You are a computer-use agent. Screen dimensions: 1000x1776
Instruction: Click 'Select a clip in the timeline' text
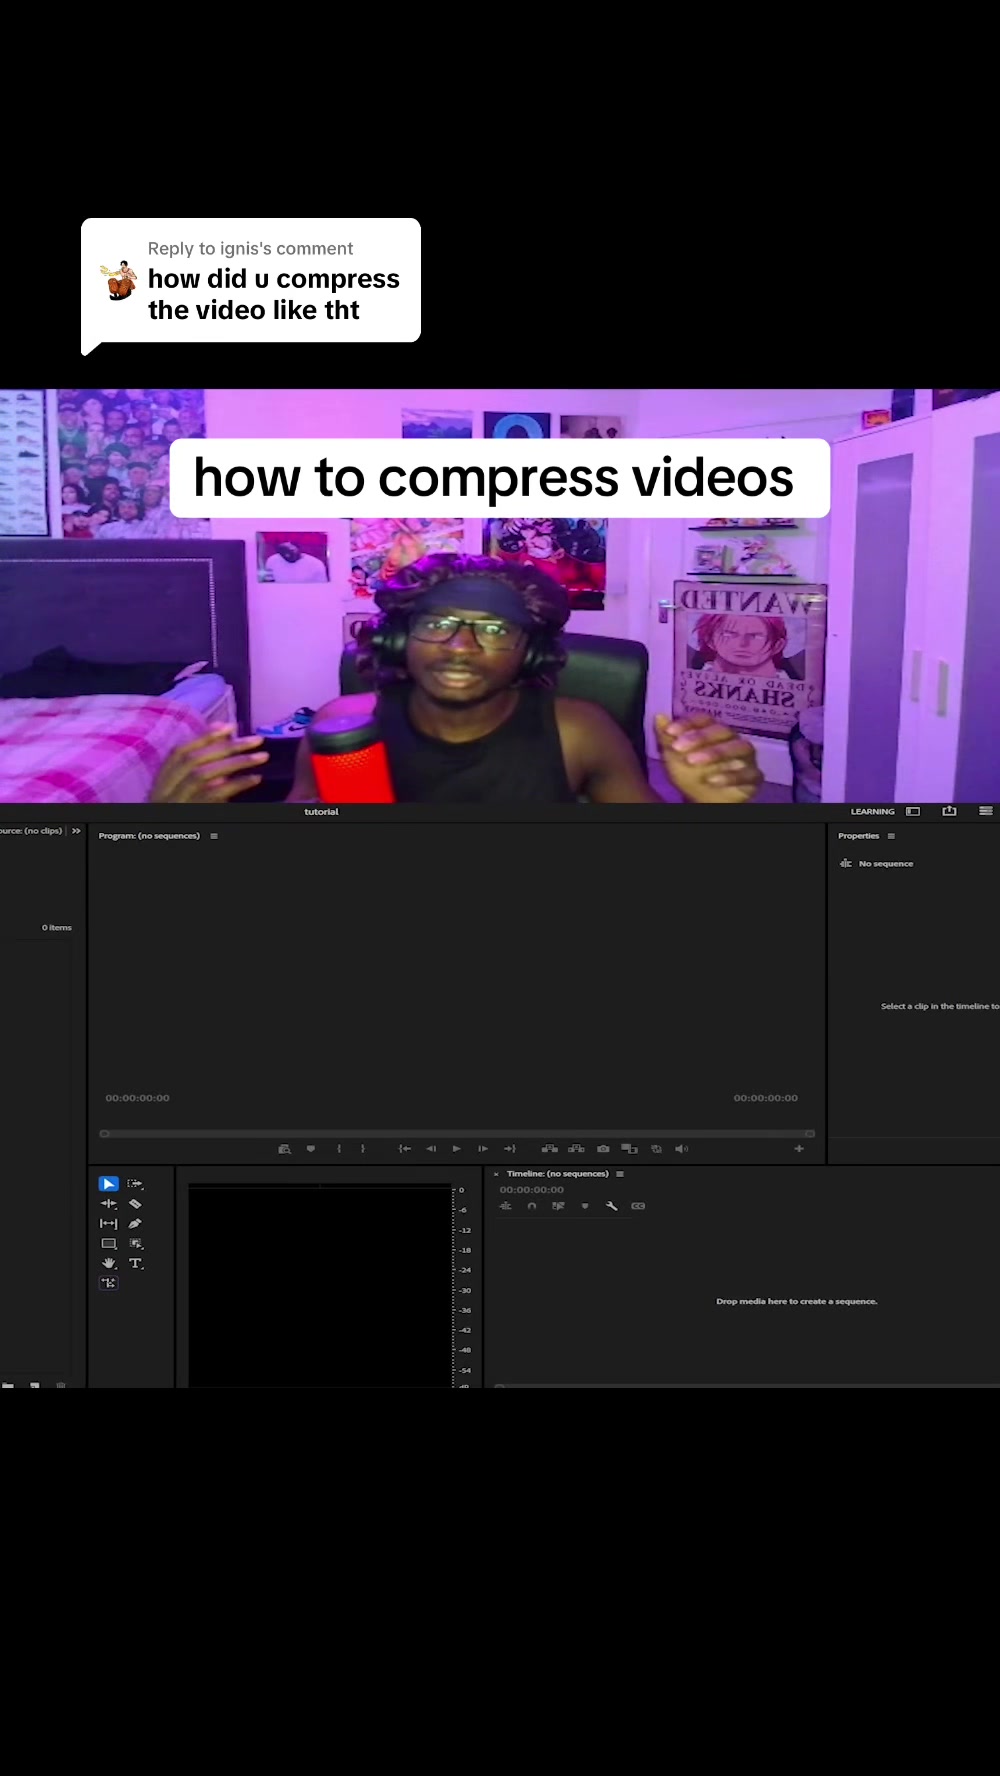(x=939, y=1007)
